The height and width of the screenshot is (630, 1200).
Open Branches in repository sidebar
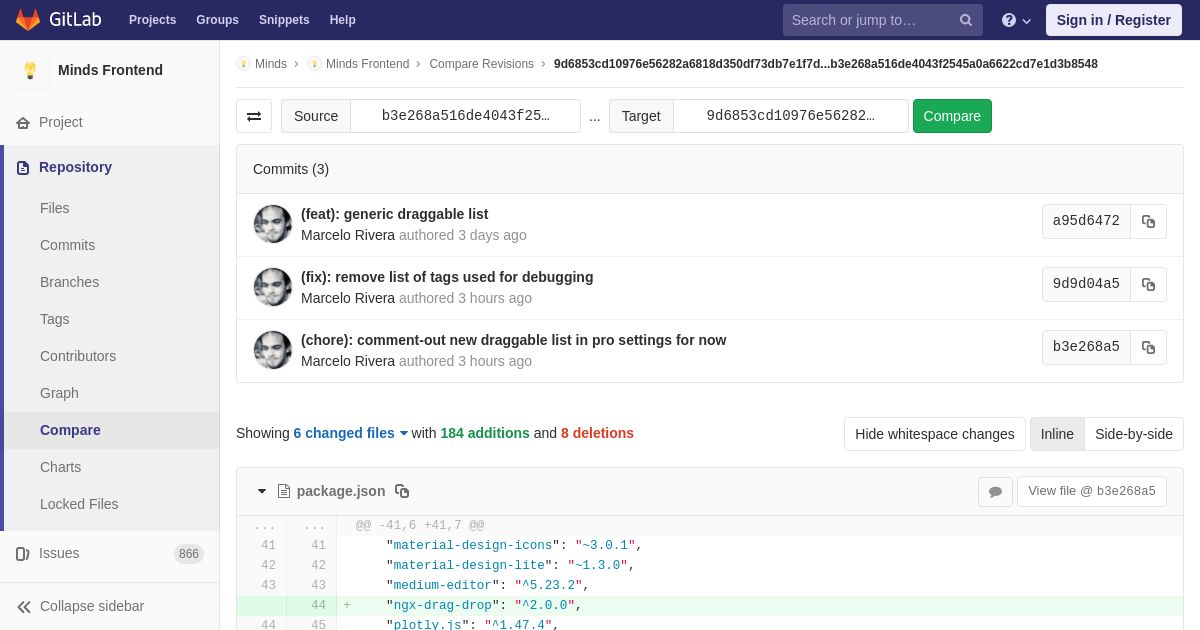(x=69, y=282)
